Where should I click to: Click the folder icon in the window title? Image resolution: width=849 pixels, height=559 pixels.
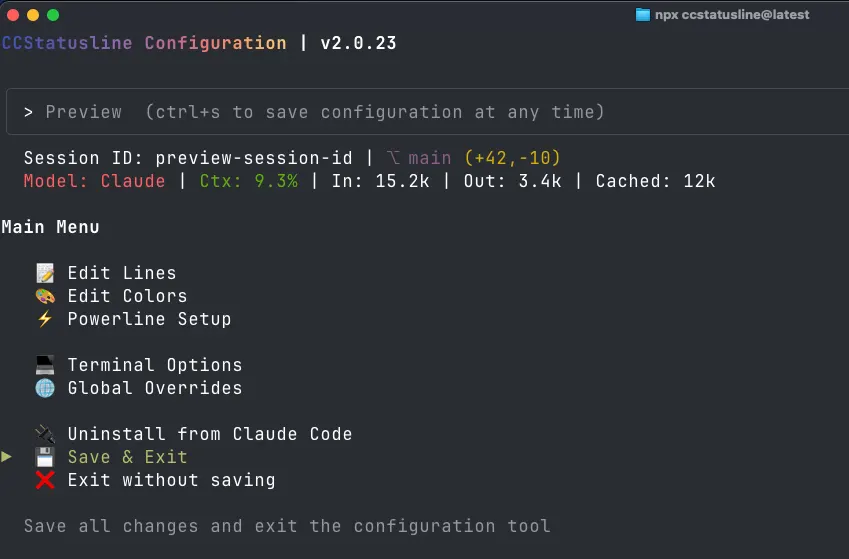[643, 15]
